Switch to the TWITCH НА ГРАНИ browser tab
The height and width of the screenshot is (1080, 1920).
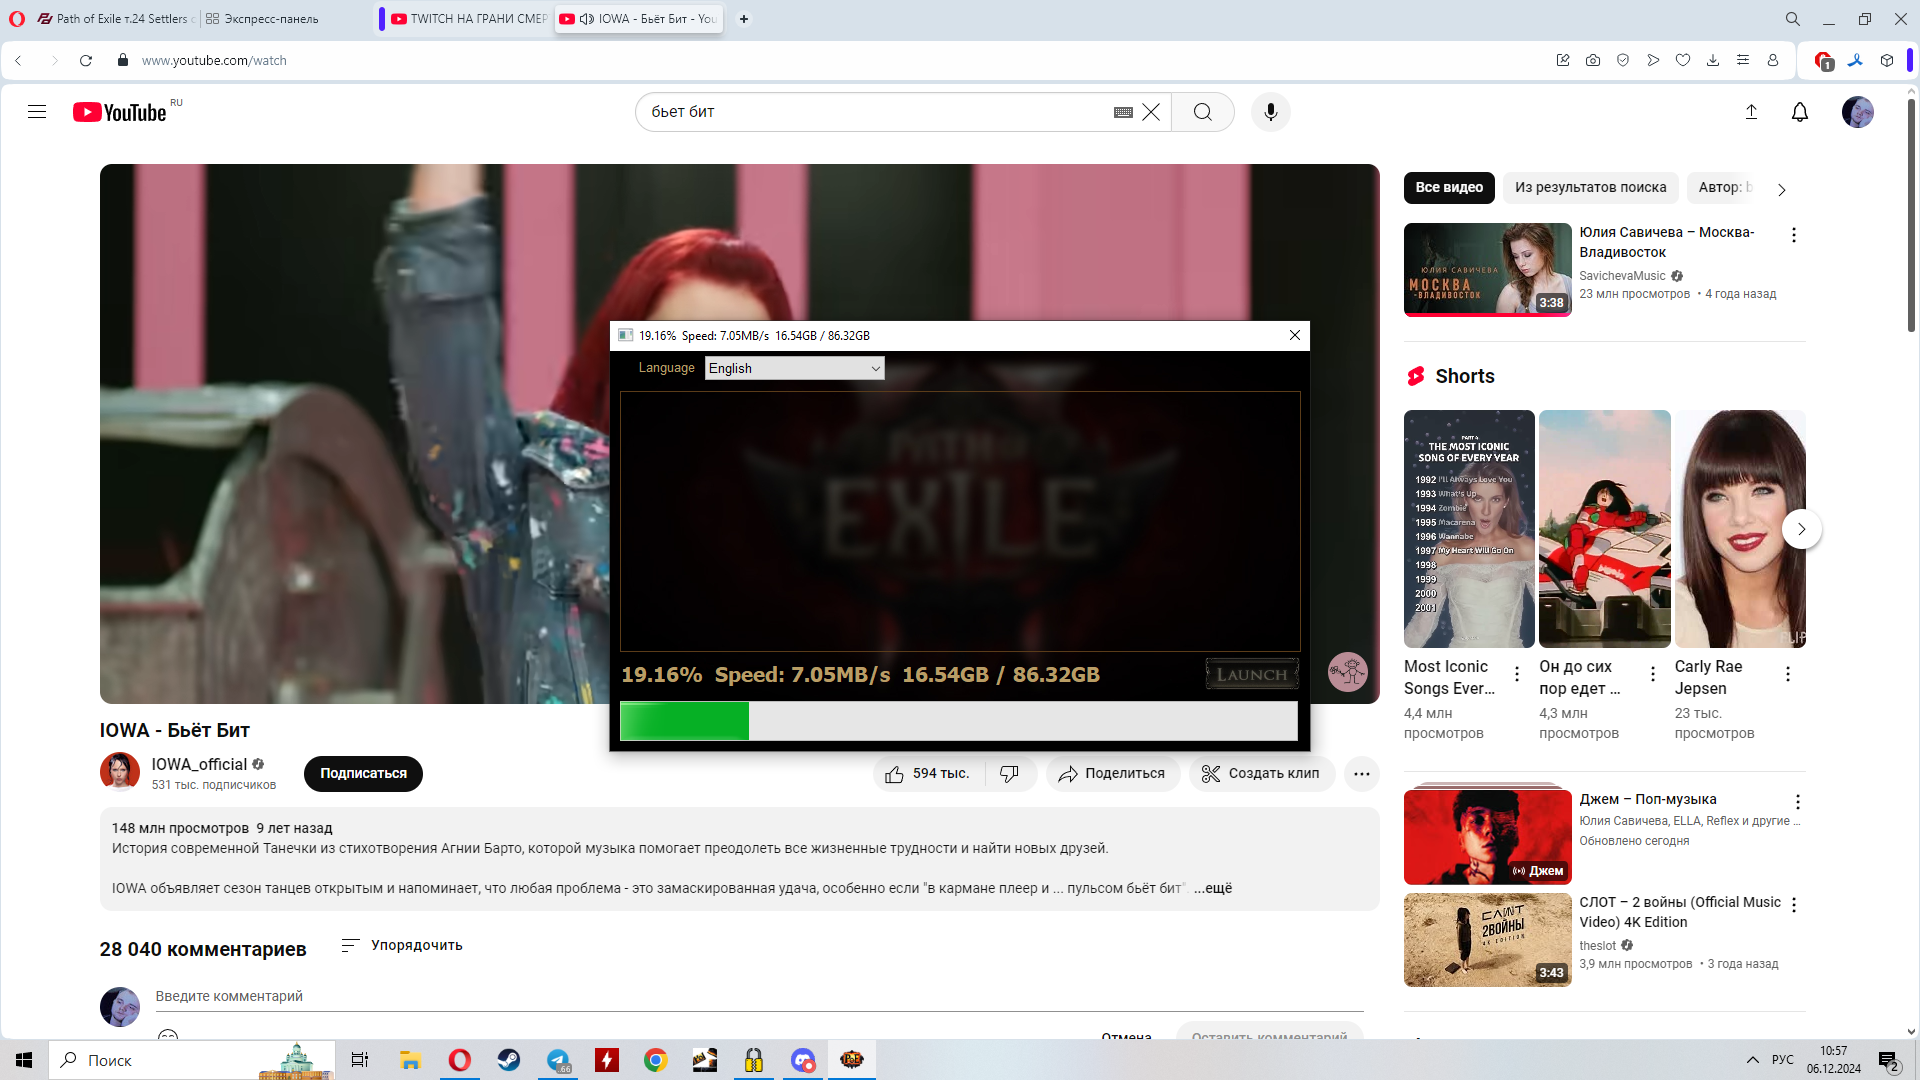468,19
